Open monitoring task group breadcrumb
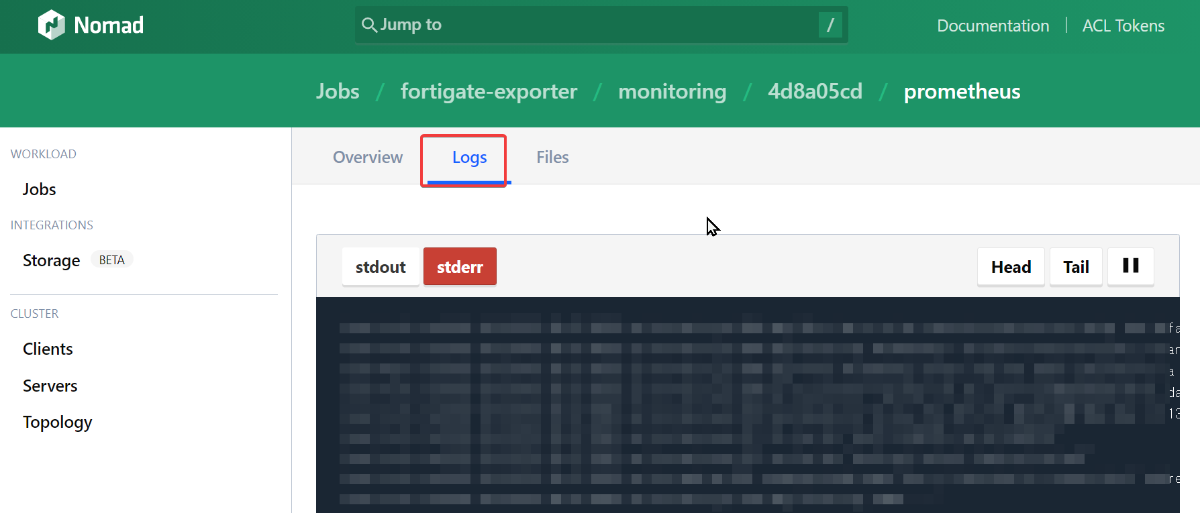The image size is (1200, 513). pyautogui.click(x=672, y=91)
